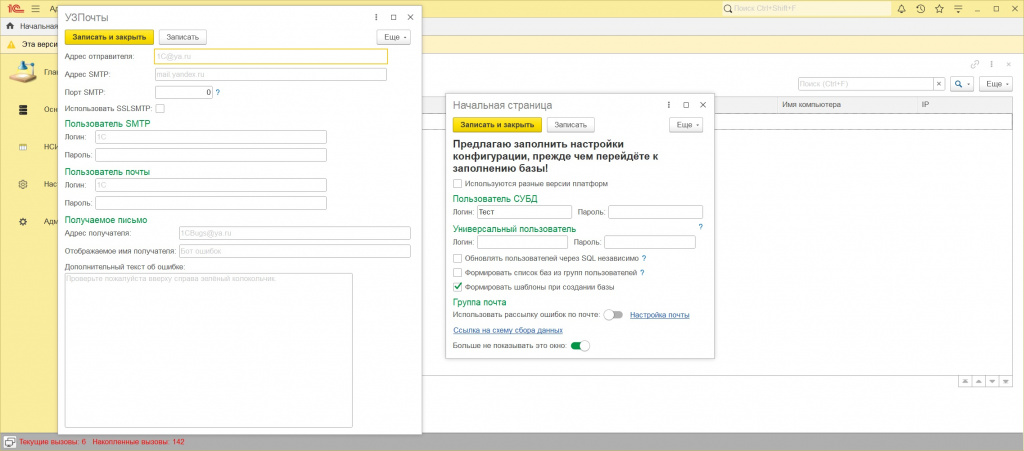Focus Пароль field under Пользователь SMTP

pos(211,155)
